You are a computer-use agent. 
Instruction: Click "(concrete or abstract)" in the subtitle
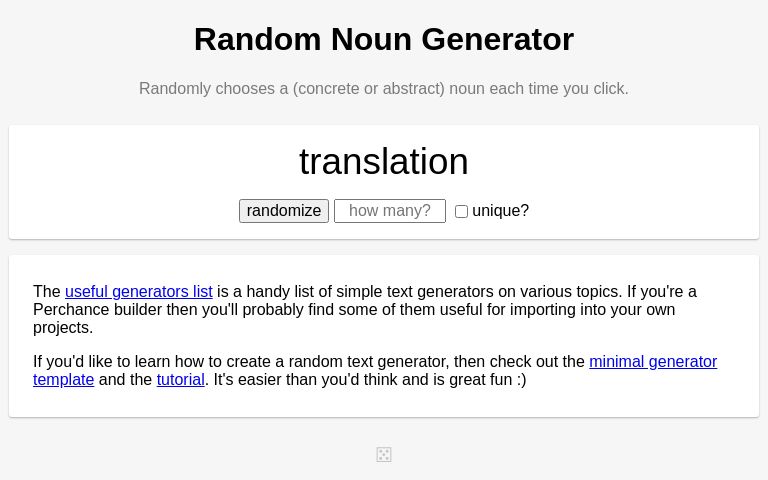(369, 89)
